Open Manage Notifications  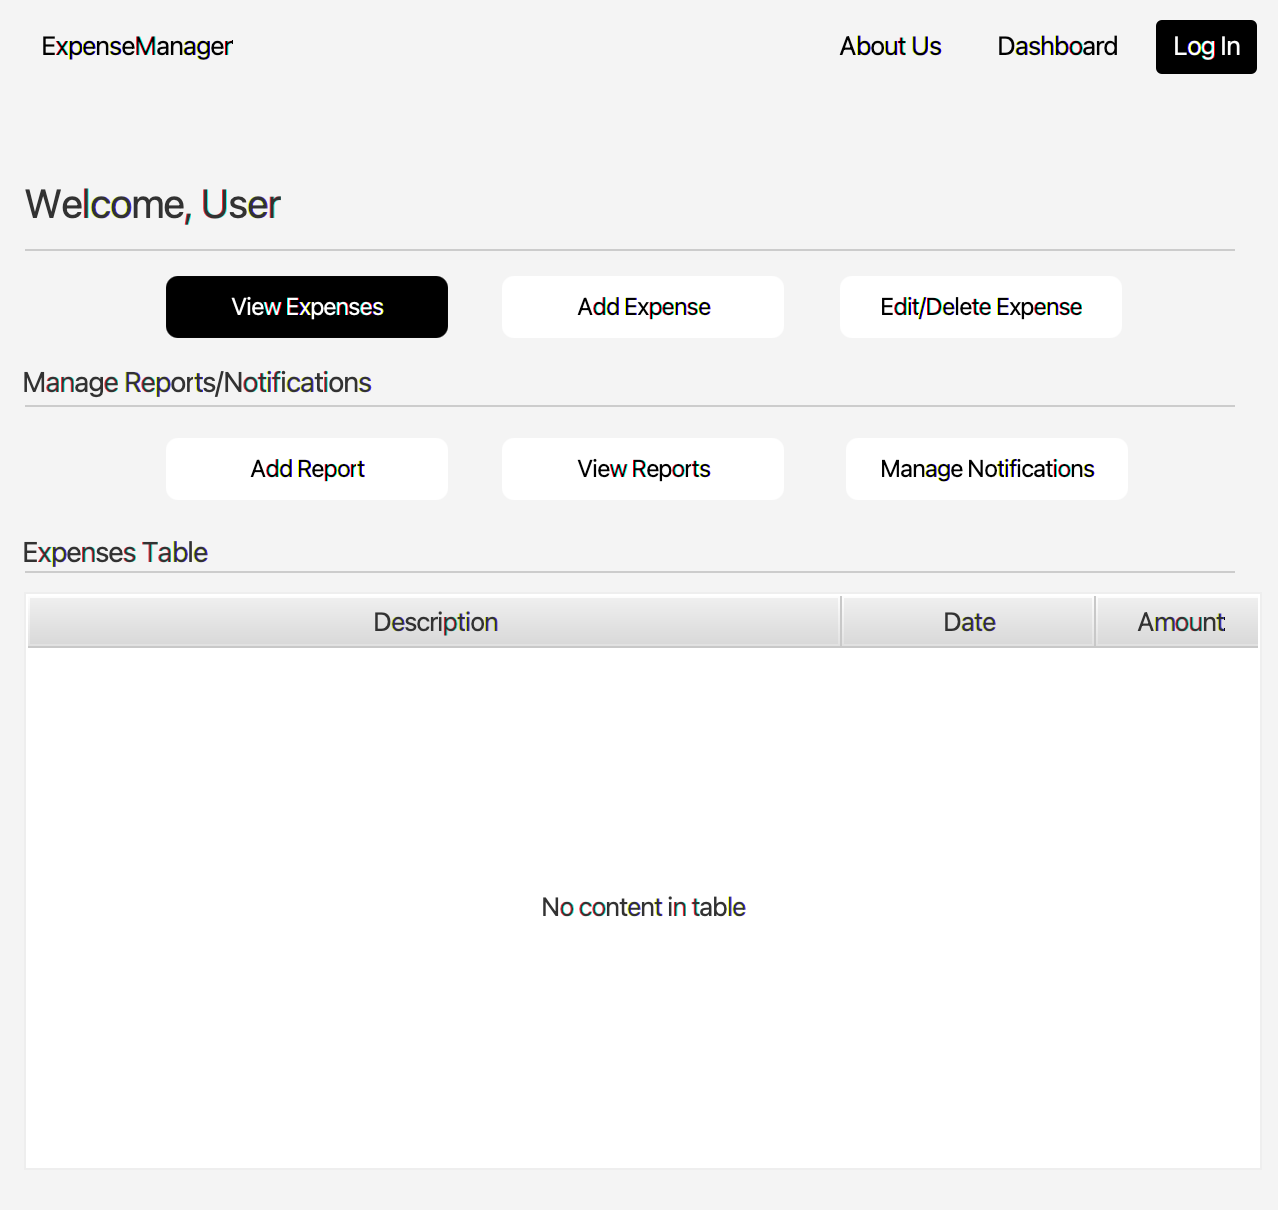986,468
